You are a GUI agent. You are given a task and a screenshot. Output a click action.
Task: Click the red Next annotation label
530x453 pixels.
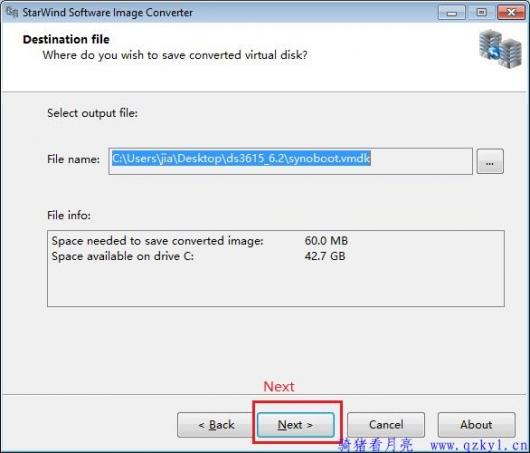[279, 386]
